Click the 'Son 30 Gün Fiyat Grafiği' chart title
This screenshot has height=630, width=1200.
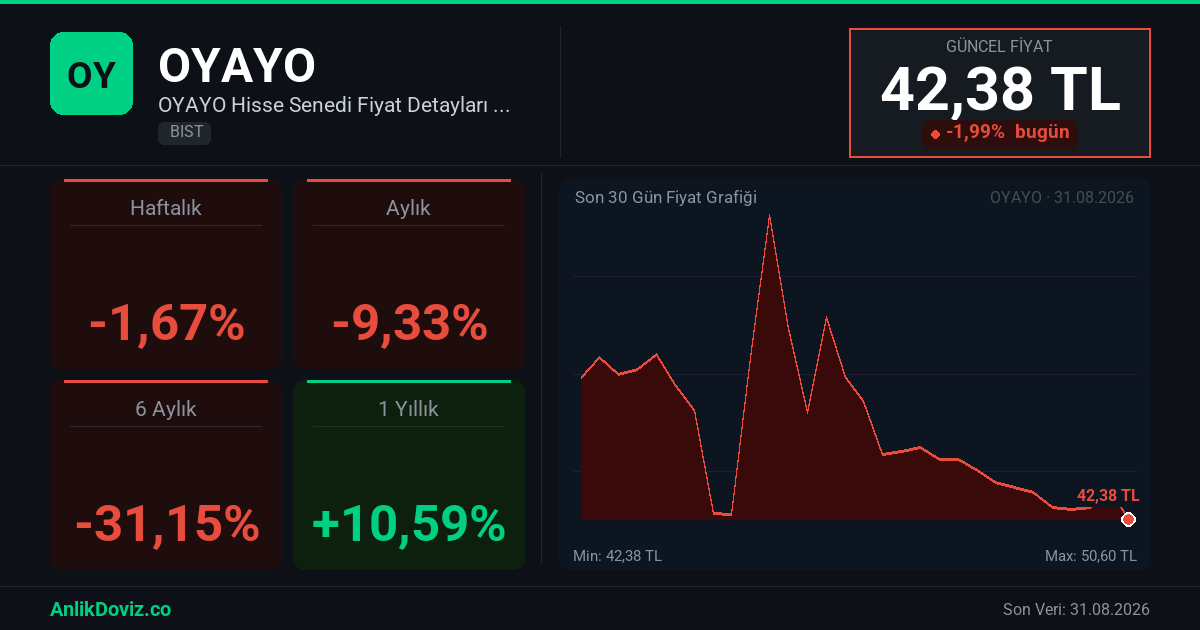(666, 197)
